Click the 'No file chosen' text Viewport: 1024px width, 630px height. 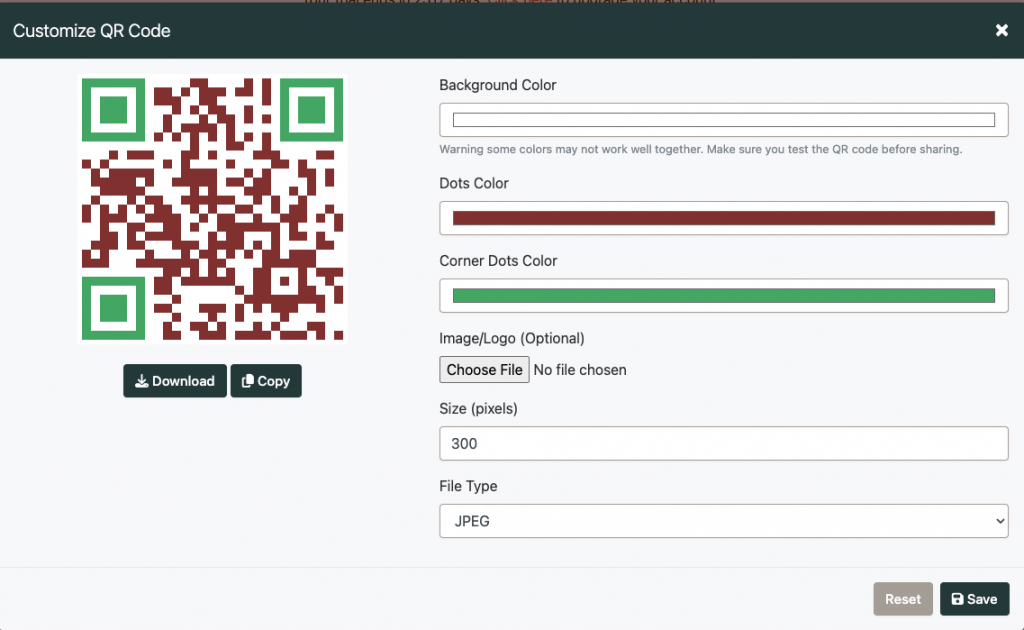pos(580,370)
